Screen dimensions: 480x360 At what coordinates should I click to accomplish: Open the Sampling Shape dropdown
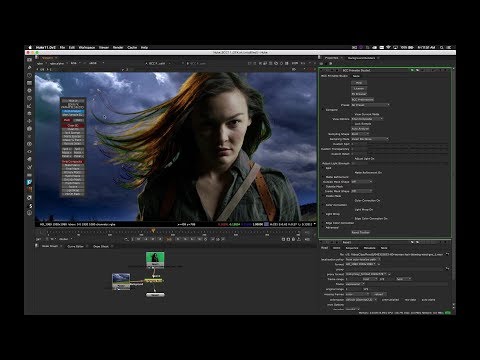[x=360, y=134]
